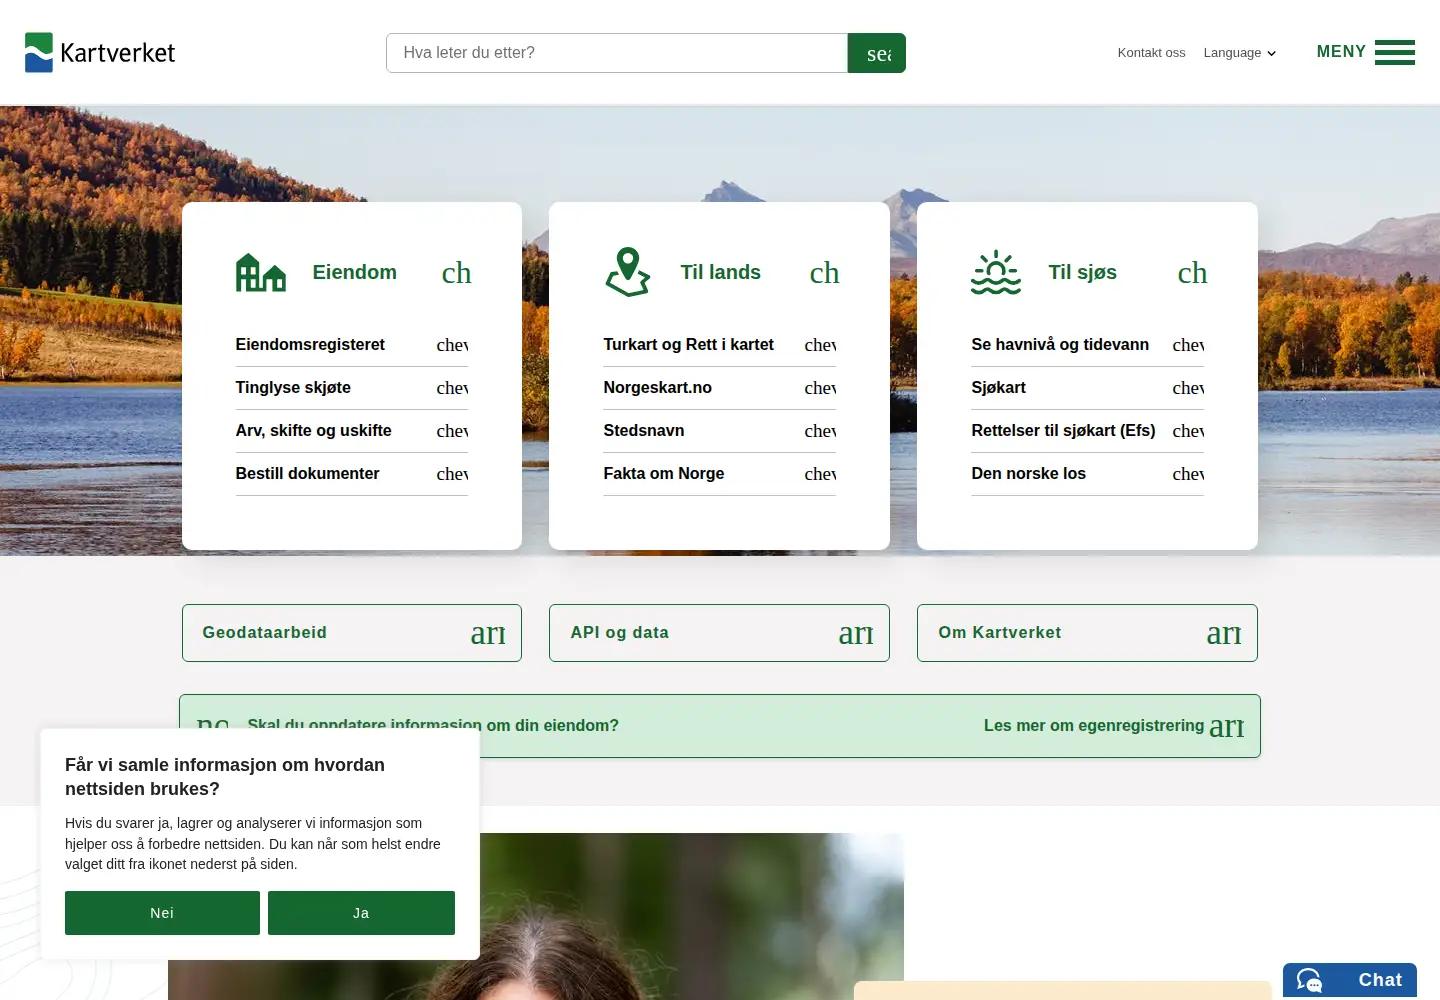
Task: Open Den norske los link
Action: (x=1088, y=474)
